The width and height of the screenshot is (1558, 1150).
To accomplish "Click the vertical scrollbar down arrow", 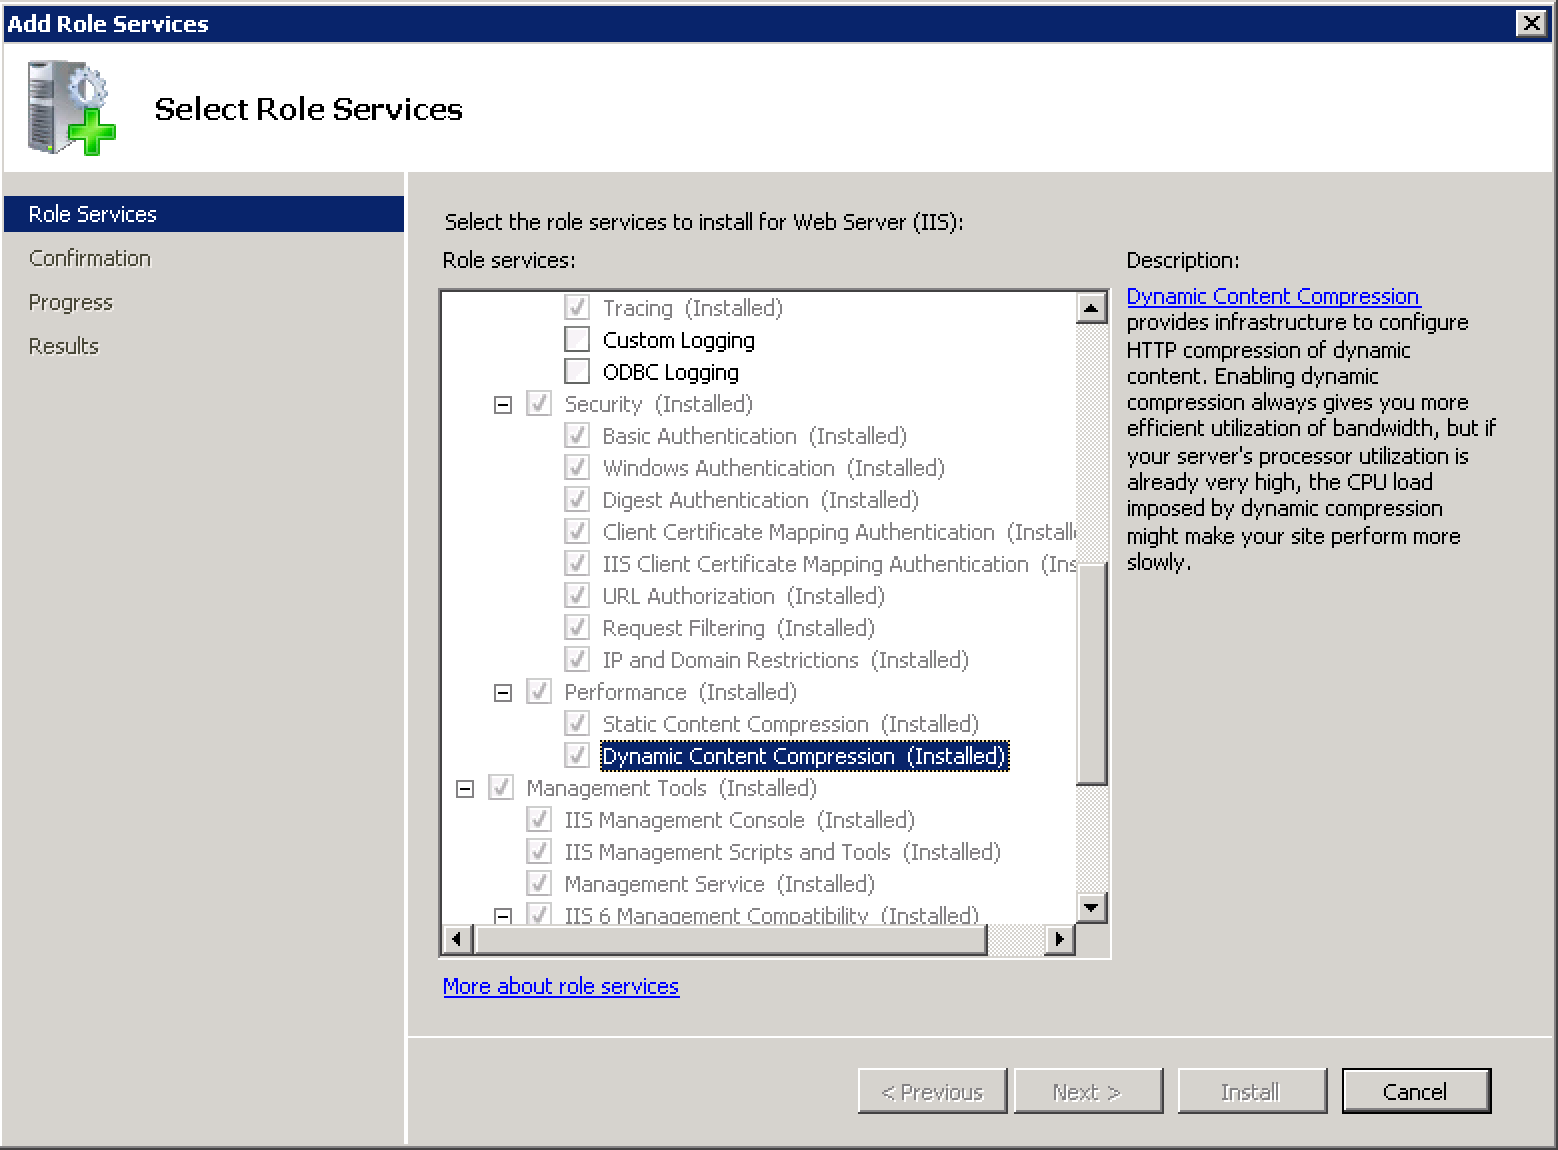I will point(1091,908).
